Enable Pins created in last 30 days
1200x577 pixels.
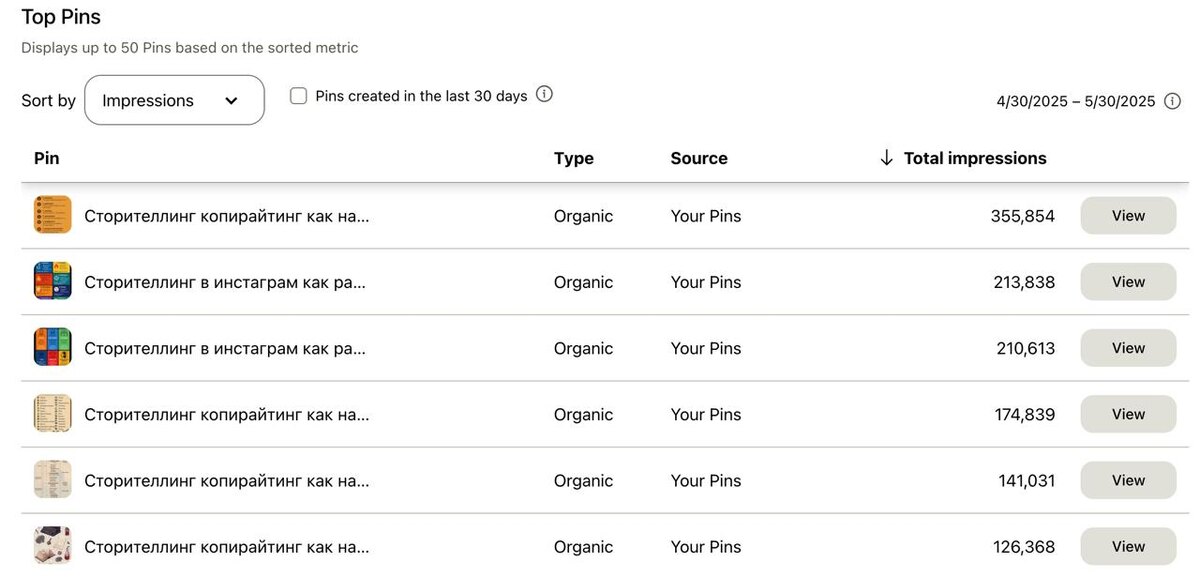tap(298, 96)
